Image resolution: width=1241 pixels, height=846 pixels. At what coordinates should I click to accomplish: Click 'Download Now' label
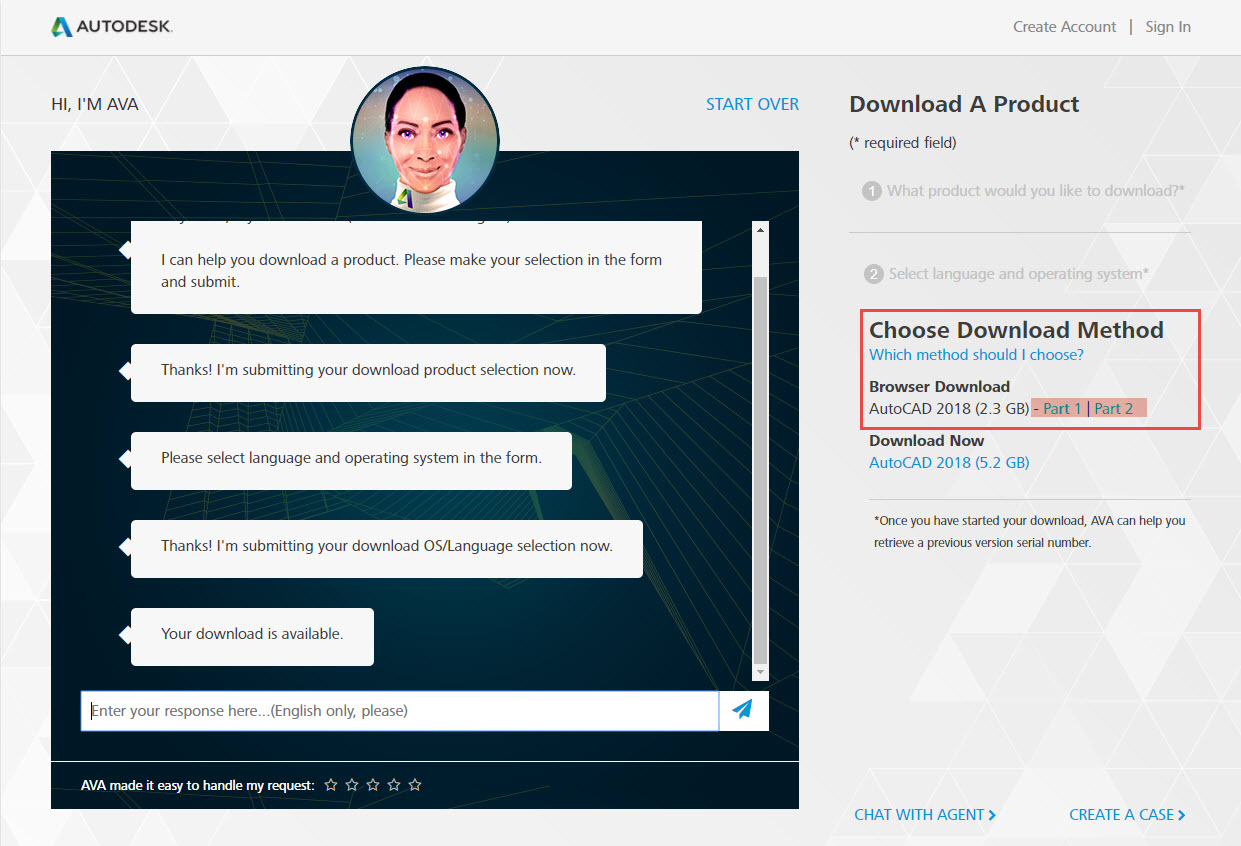tap(926, 441)
